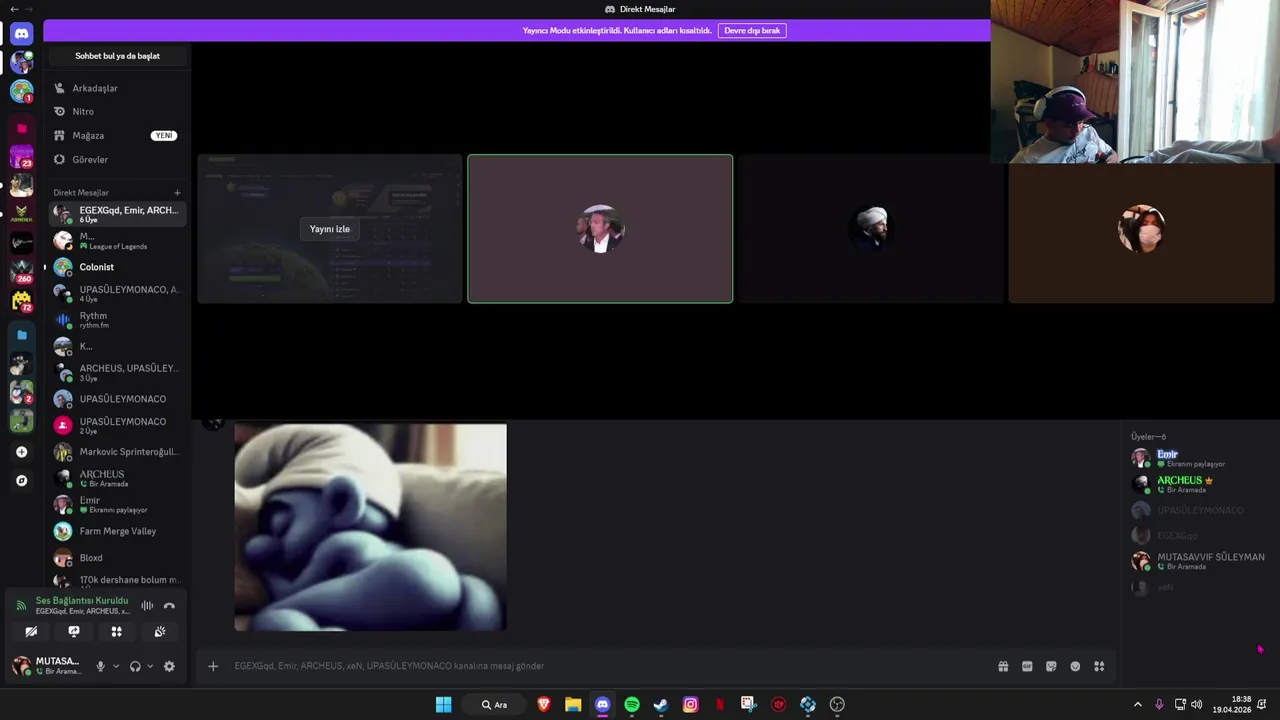Open ARCHEUS DM showing 'Bir Aramada'
1280x720 pixels.
coord(117,478)
